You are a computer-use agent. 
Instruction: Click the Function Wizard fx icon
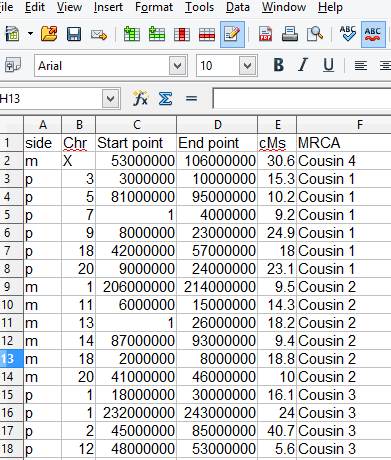(x=140, y=99)
